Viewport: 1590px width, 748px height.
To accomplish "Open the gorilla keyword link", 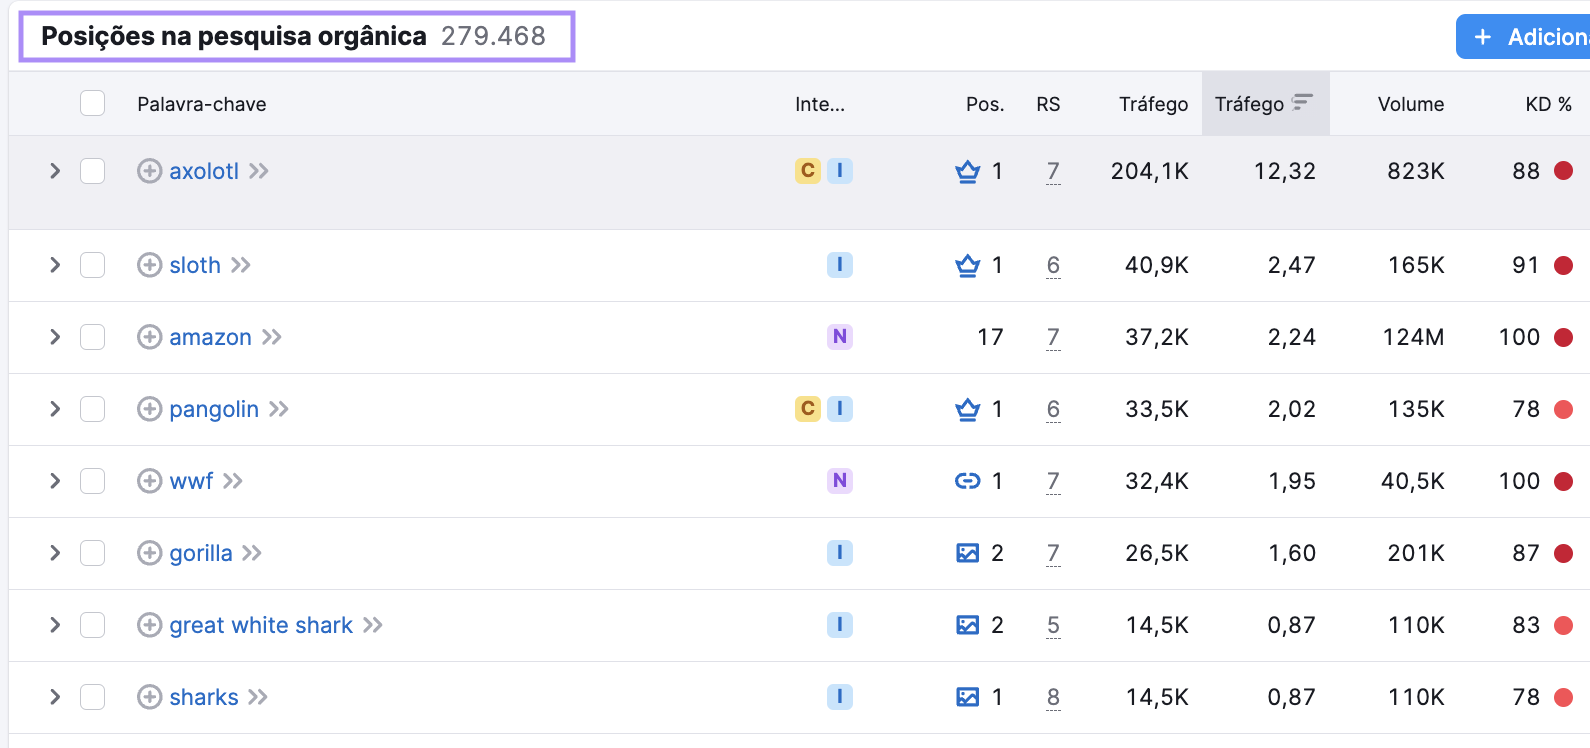I will [x=201, y=553].
